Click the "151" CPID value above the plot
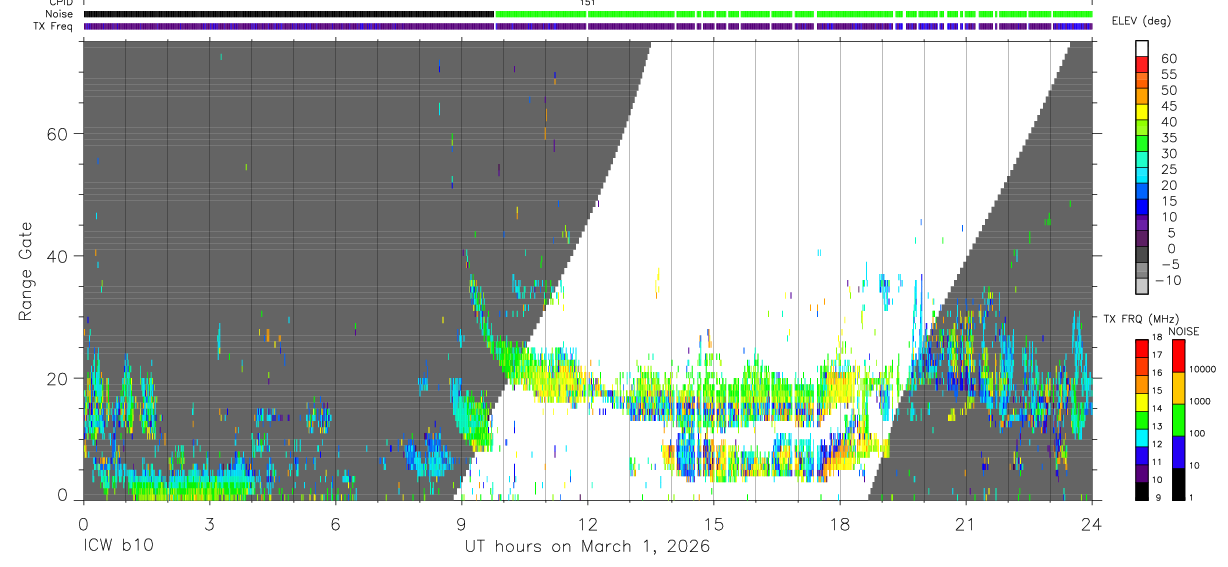 click(x=588, y=4)
